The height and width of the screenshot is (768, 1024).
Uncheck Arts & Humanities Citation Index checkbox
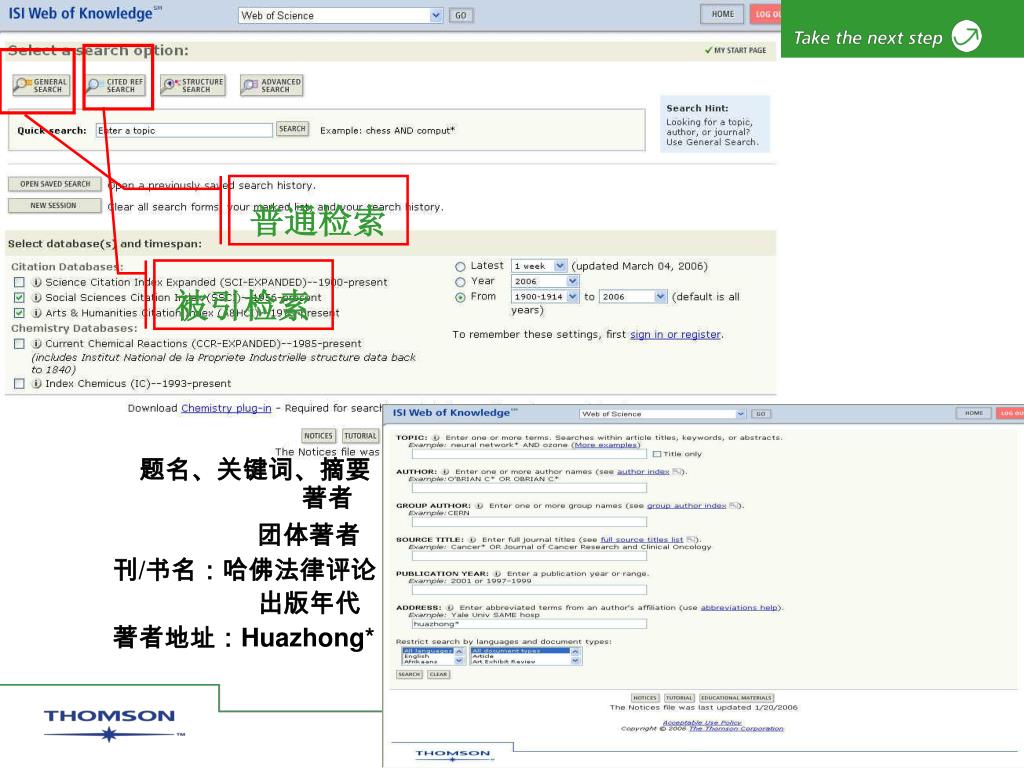(19, 313)
